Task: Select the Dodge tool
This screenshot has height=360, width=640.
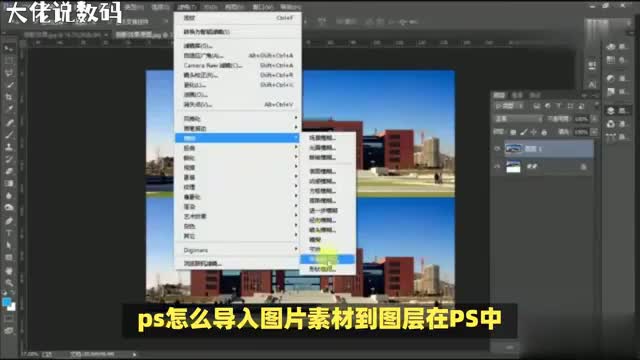Action: pyautogui.click(x=9, y=208)
